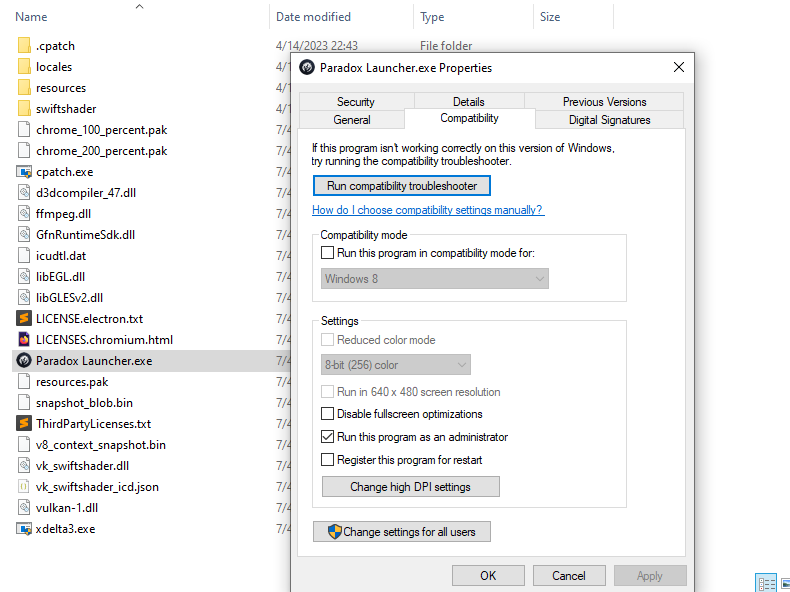Viewport: 790px width, 592px height.
Task: Click the chrome_200_percent.pak file icon
Action: point(24,151)
